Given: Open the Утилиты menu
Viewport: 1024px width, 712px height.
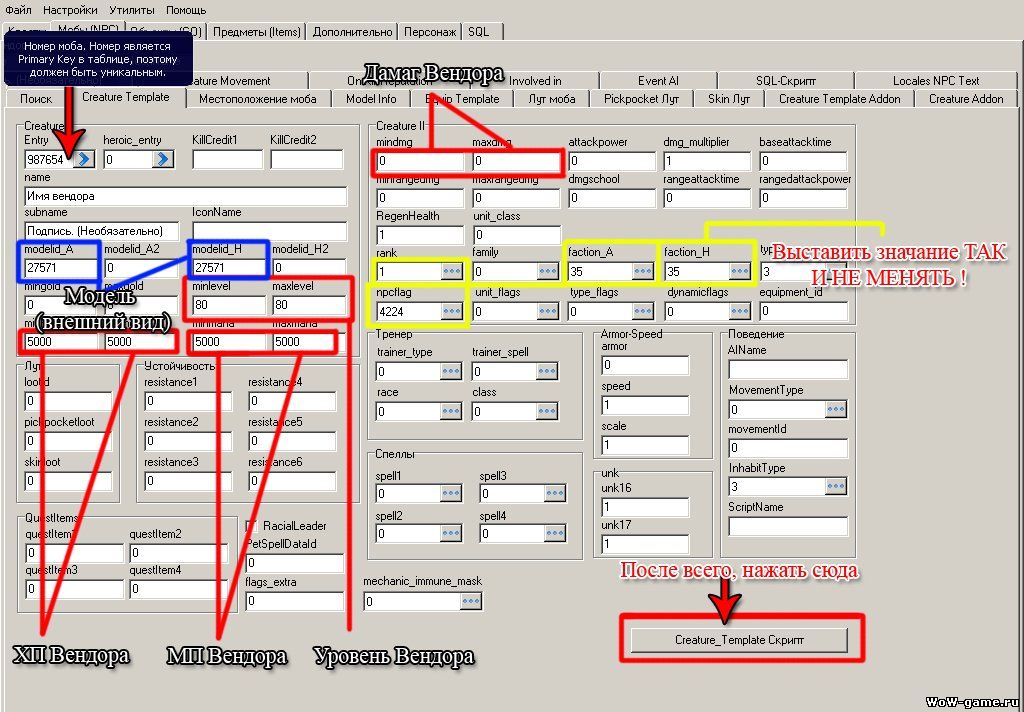Looking at the screenshot, I should (x=132, y=10).
